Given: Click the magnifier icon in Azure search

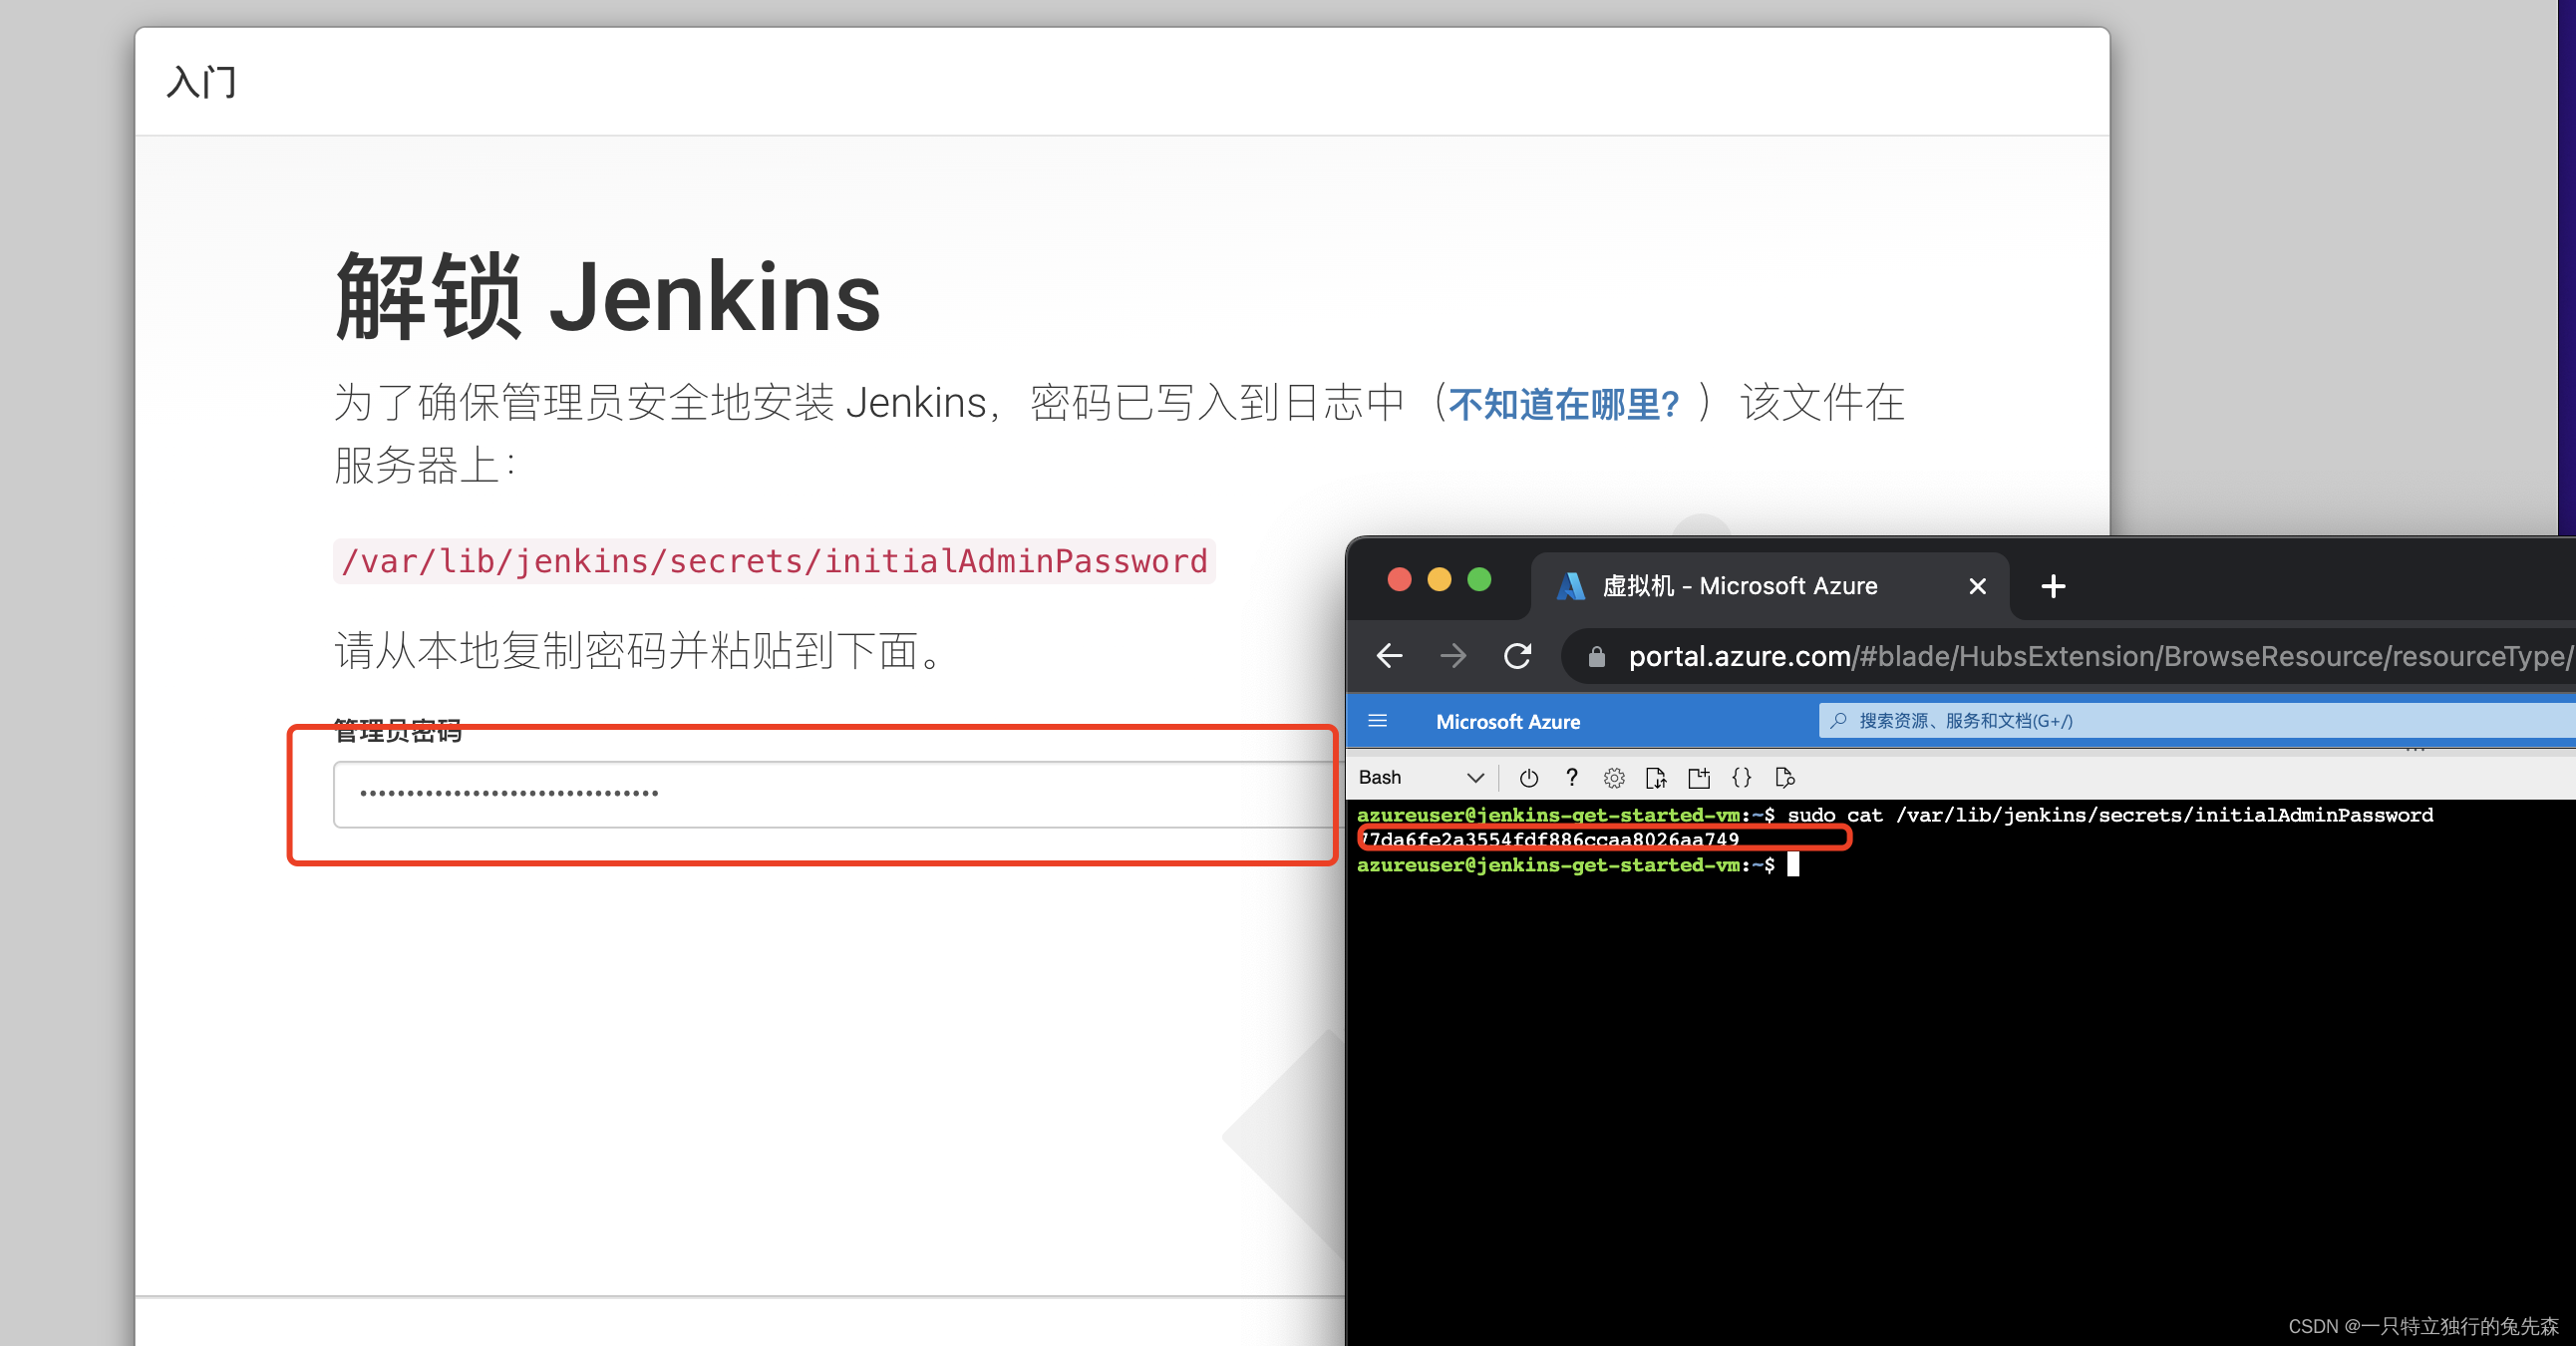Looking at the screenshot, I should [x=1838, y=720].
